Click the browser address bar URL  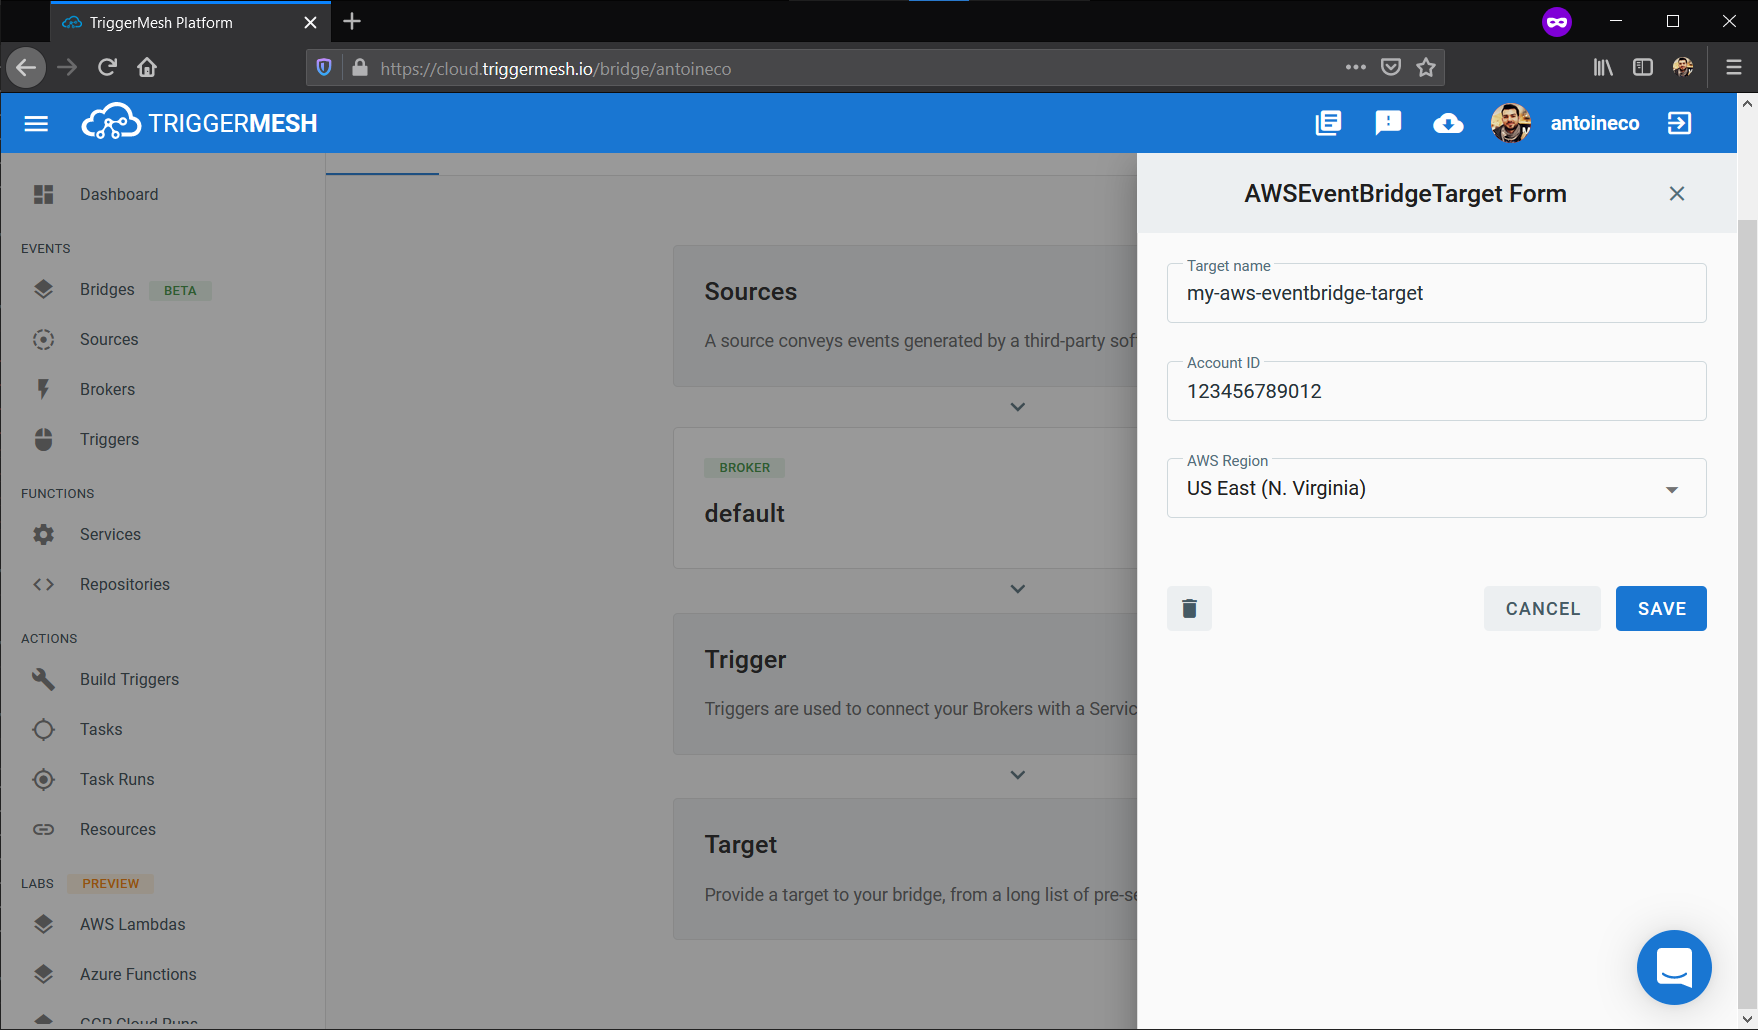(556, 68)
